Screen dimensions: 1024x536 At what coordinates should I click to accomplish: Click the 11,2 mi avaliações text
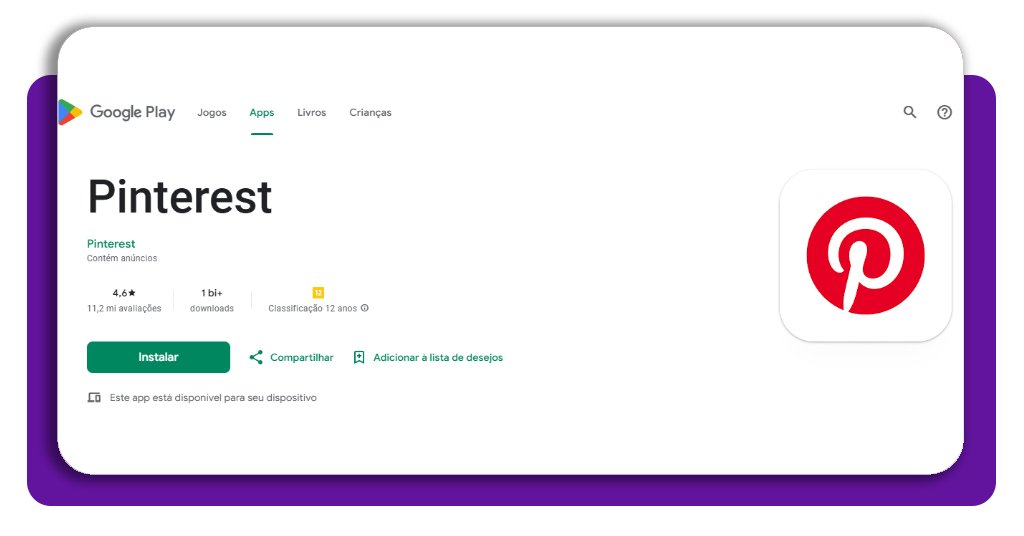tap(124, 308)
